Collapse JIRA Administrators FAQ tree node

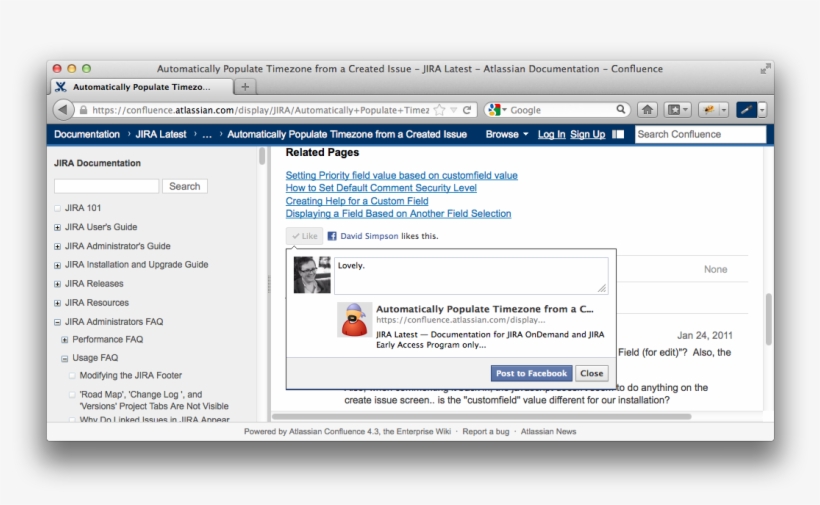click(x=58, y=322)
